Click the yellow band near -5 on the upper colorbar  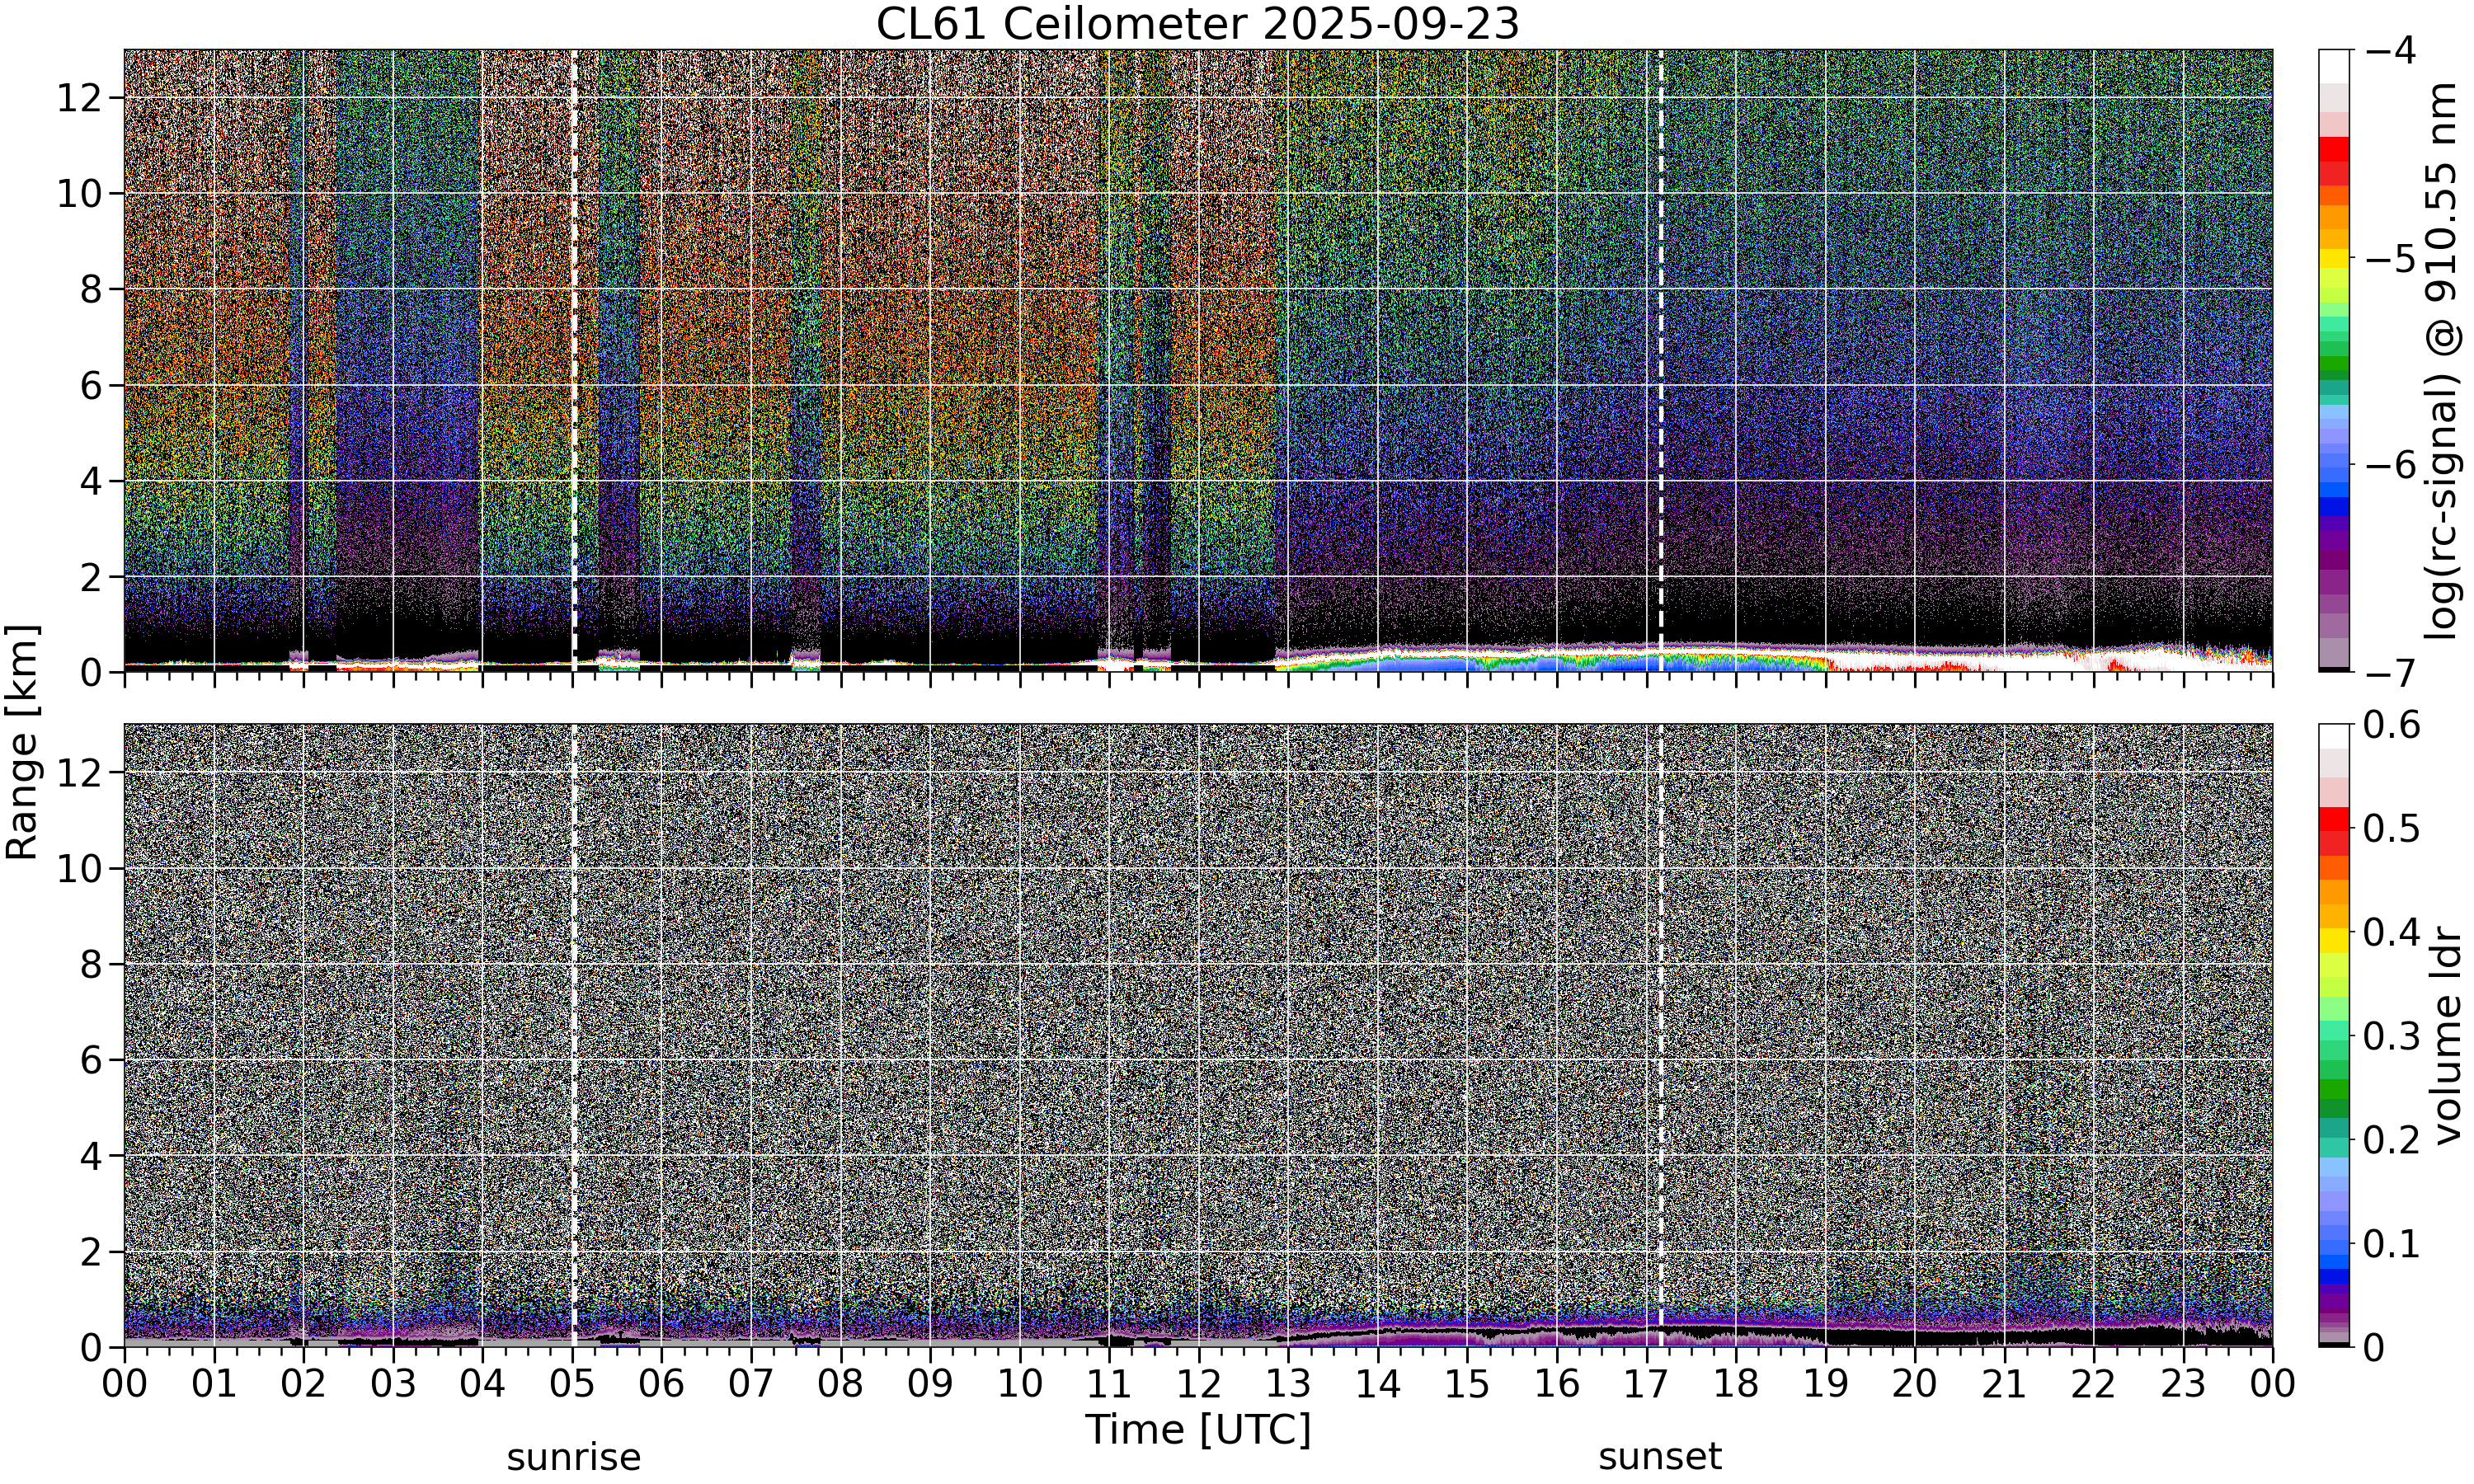point(2334,258)
